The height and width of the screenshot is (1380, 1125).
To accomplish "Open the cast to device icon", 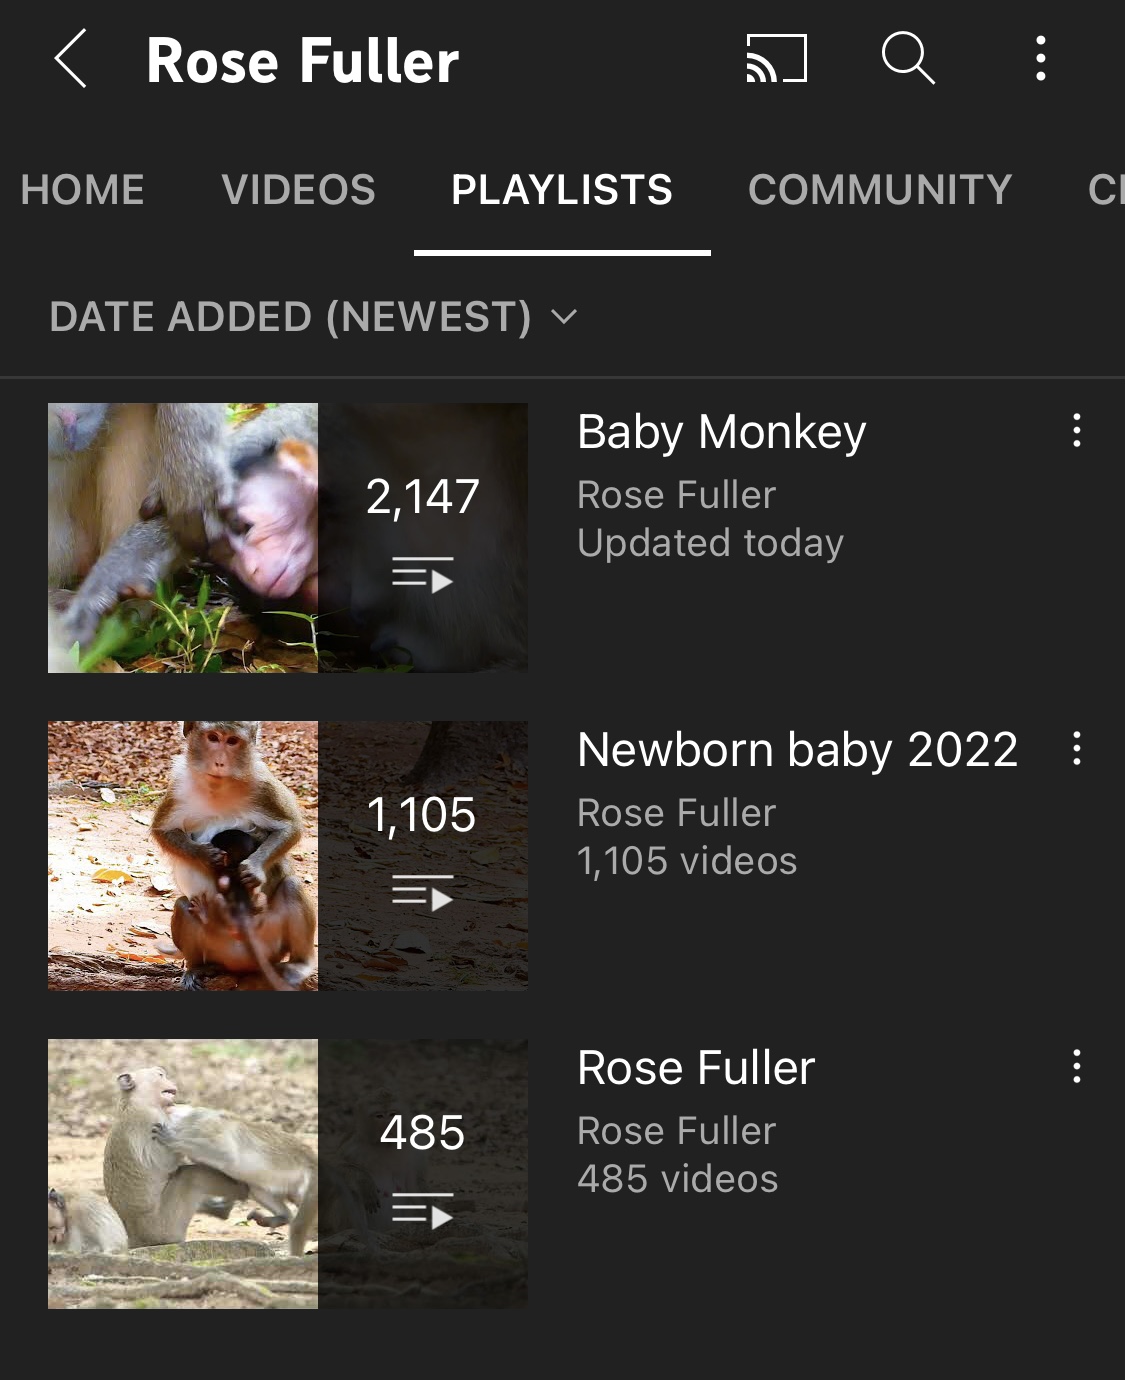I will pyautogui.click(x=776, y=59).
